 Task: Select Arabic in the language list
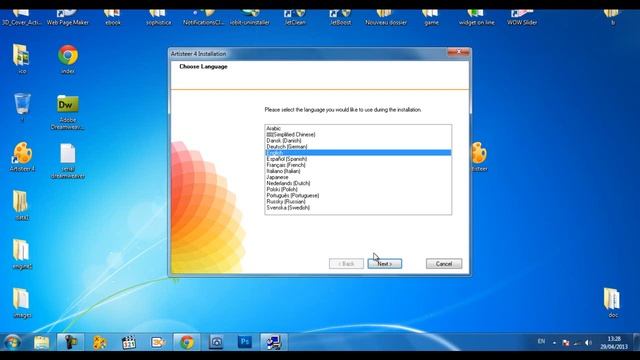pyautogui.click(x=358, y=128)
